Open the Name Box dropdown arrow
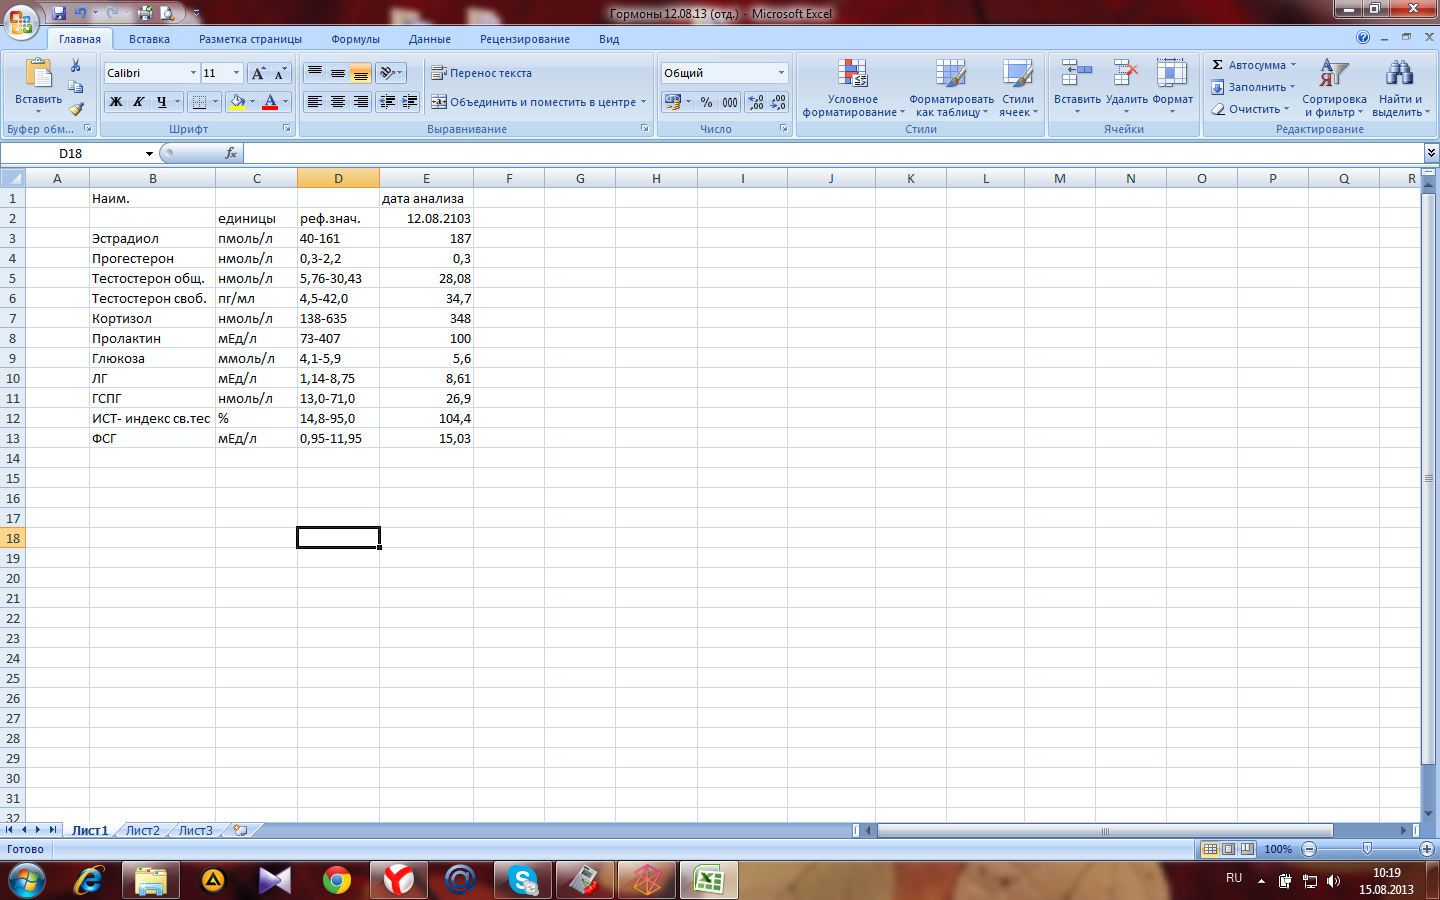 click(x=149, y=154)
